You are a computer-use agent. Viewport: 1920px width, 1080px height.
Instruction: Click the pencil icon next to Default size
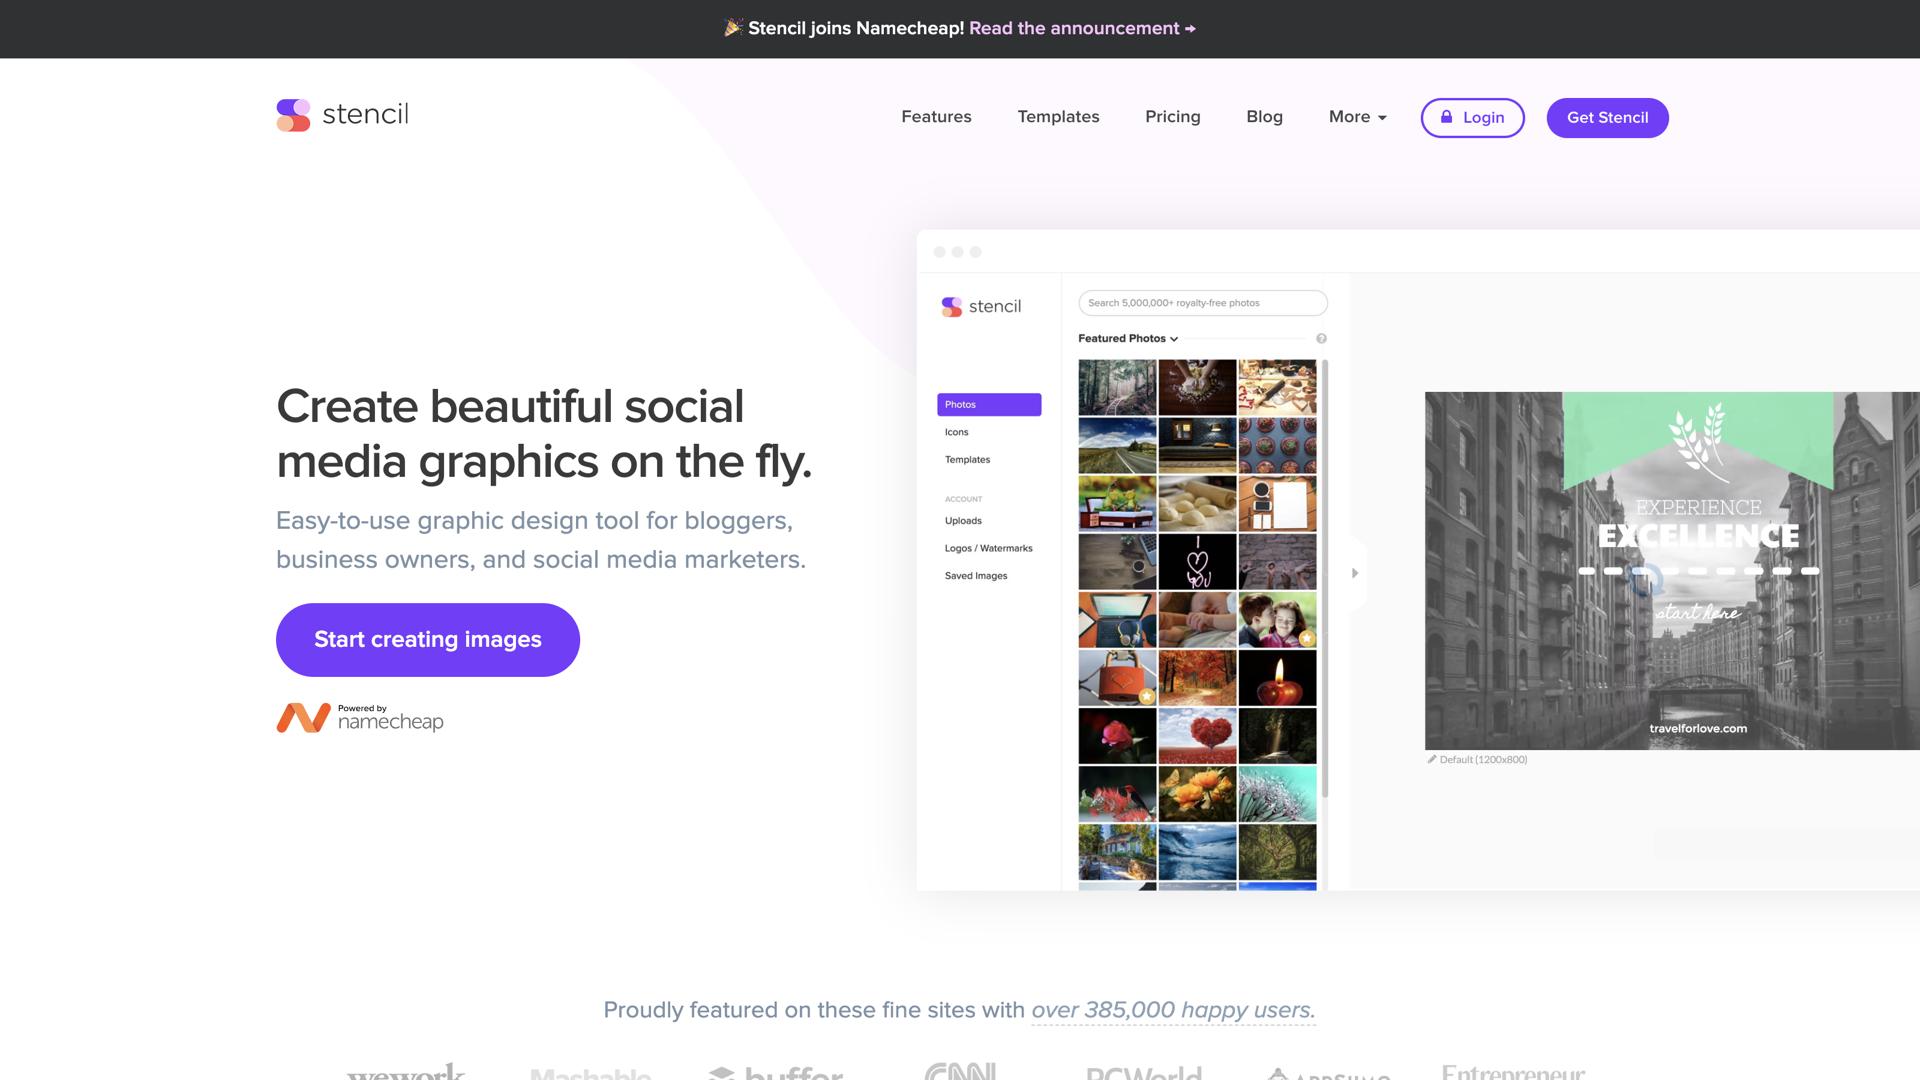(1431, 760)
